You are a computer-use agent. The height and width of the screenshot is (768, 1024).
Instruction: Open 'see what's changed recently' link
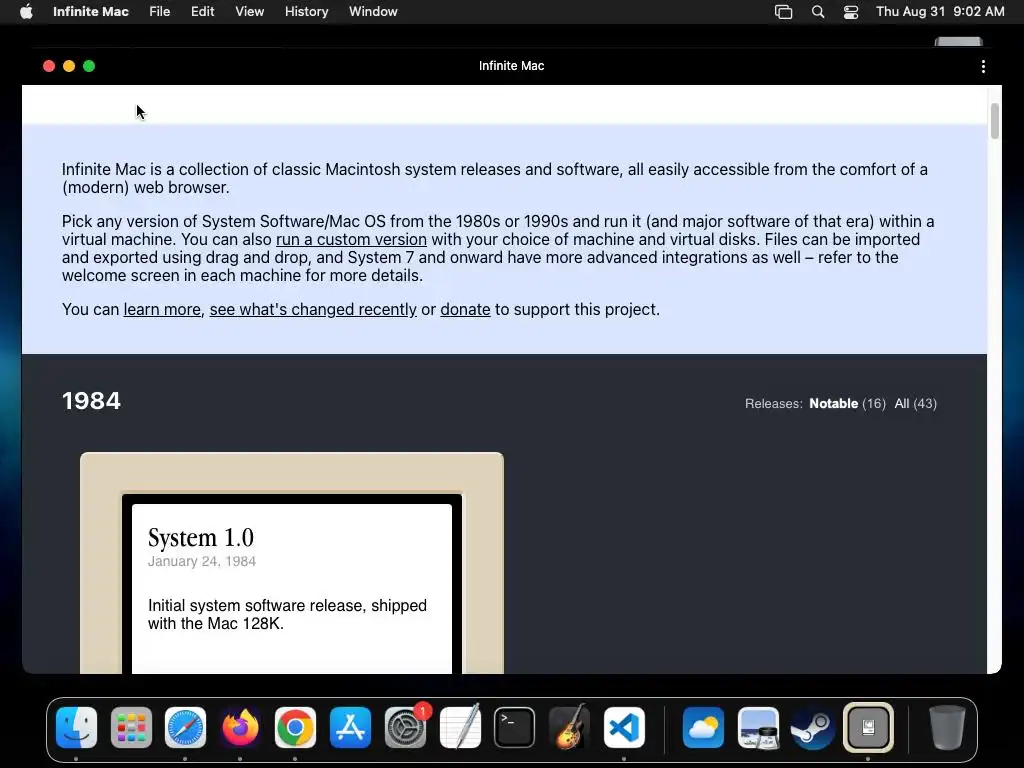313,310
